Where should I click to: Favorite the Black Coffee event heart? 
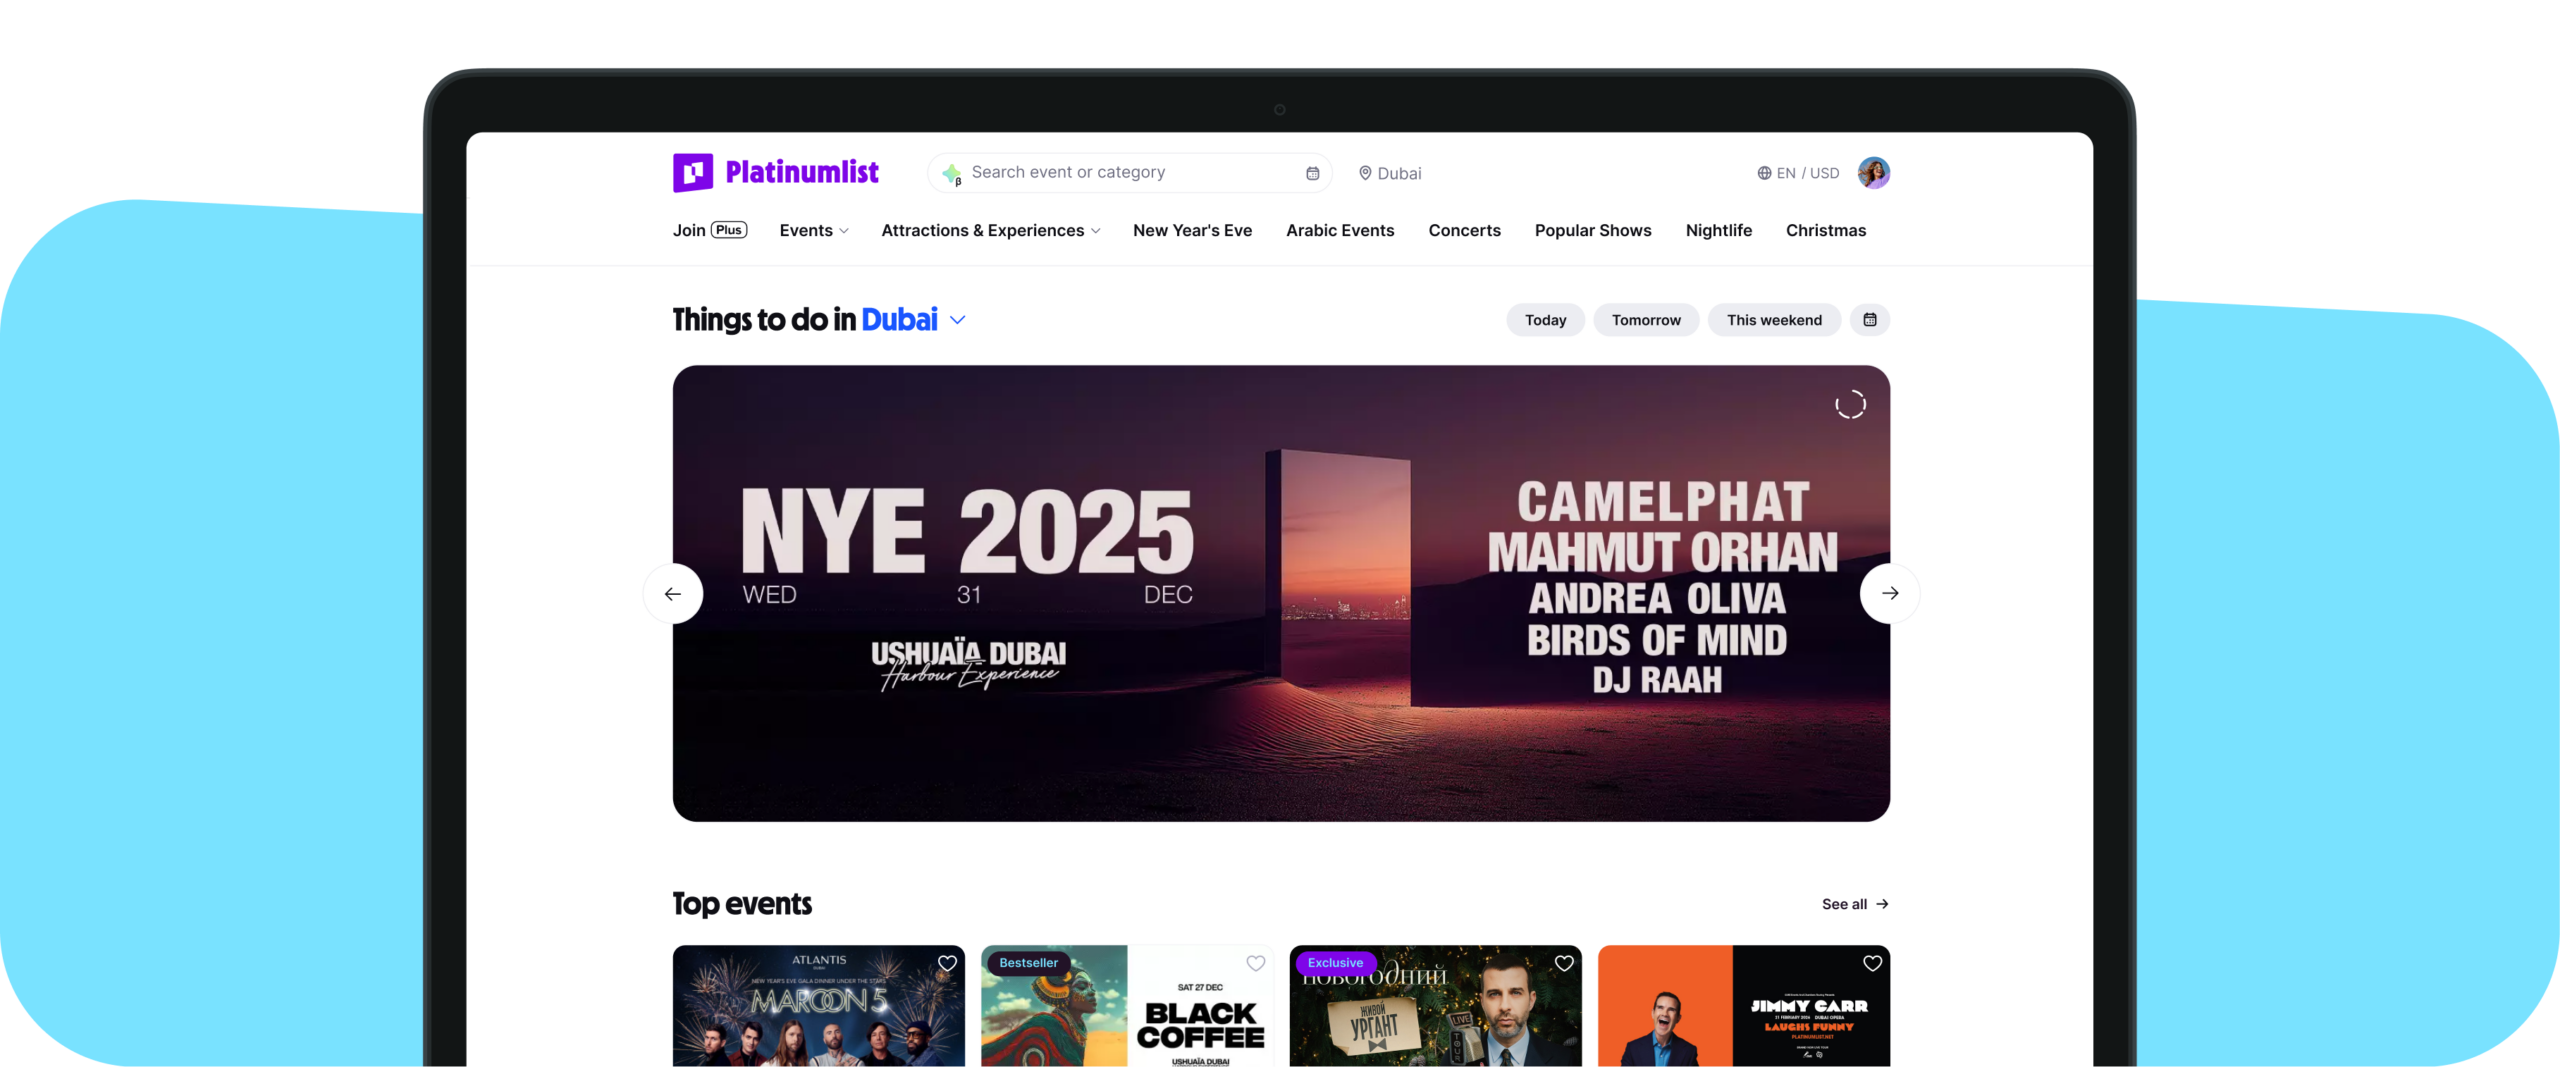[x=1255, y=963]
